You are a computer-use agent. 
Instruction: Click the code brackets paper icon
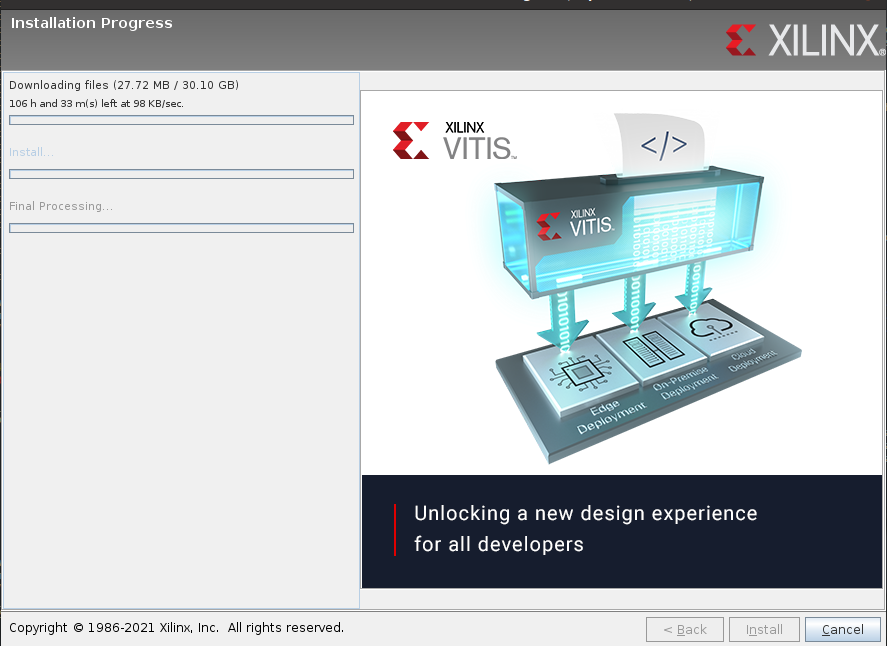662,146
